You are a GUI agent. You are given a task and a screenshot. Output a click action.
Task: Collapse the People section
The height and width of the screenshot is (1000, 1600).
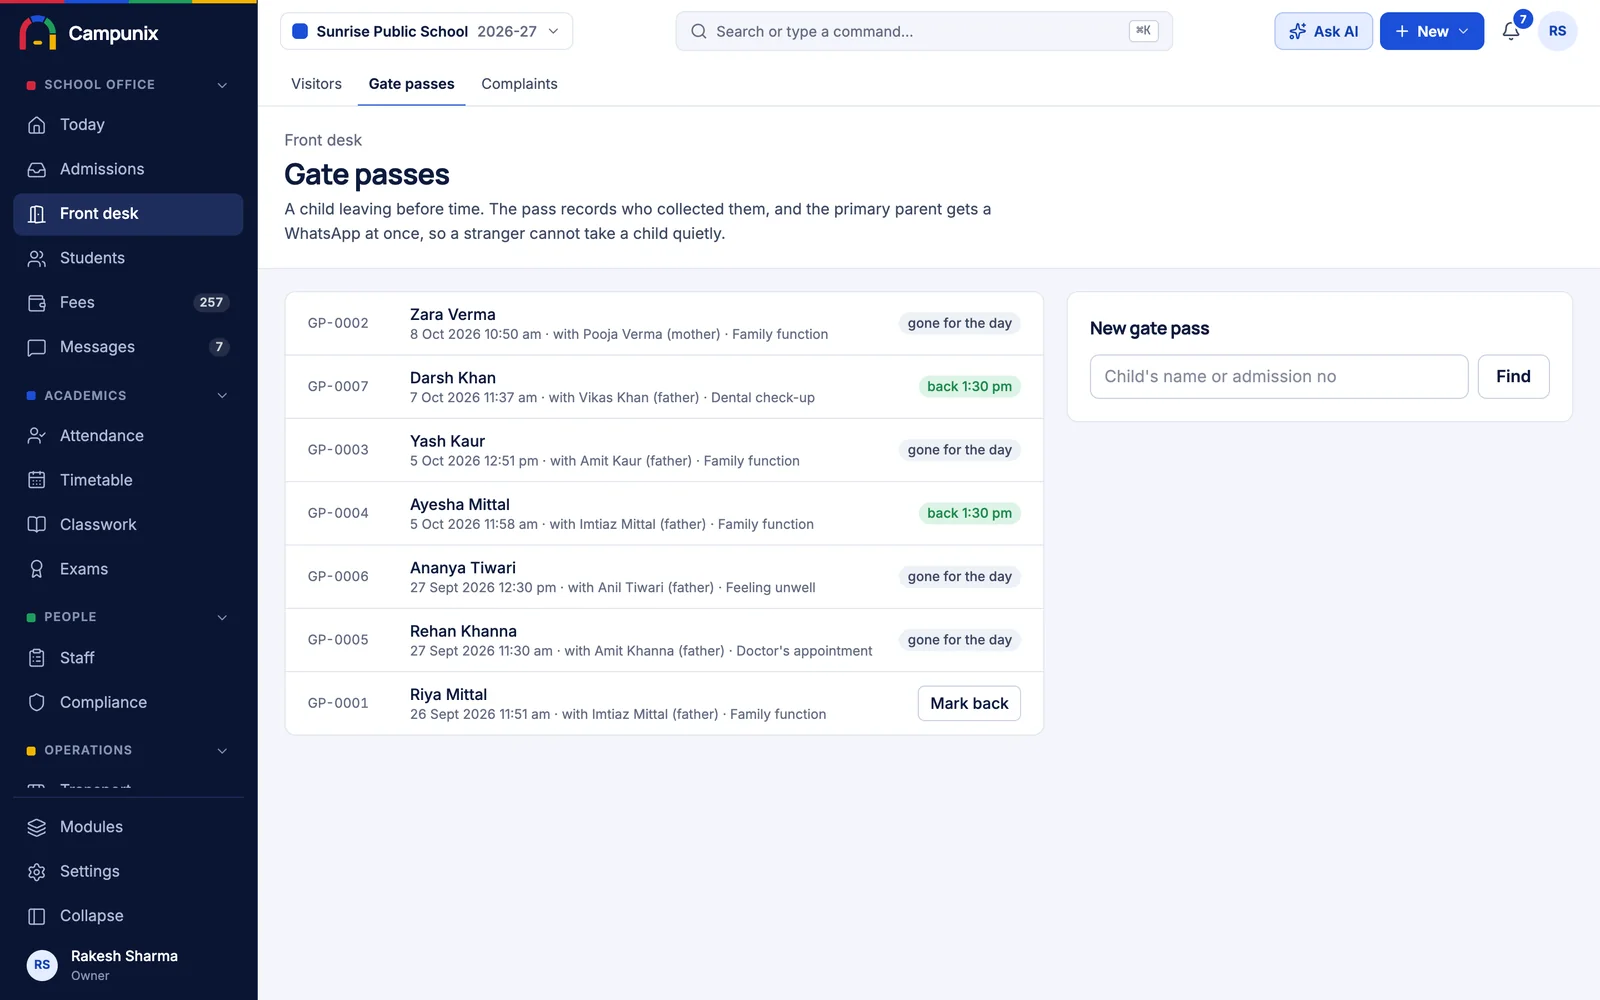(x=222, y=617)
